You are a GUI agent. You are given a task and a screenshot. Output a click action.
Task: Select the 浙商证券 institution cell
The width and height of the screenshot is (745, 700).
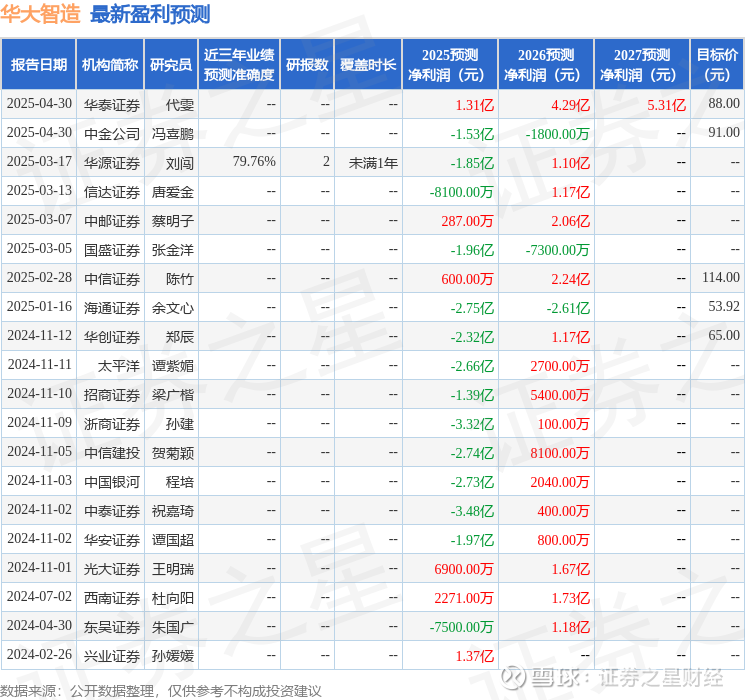(112, 424)
